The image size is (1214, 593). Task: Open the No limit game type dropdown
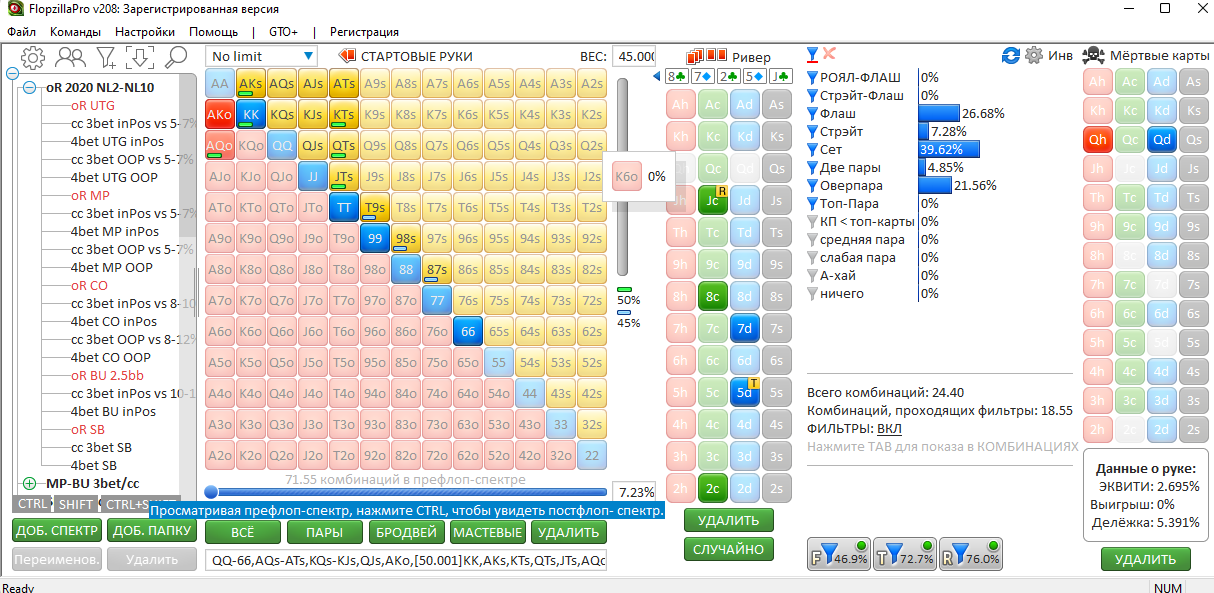click(262, 57)
